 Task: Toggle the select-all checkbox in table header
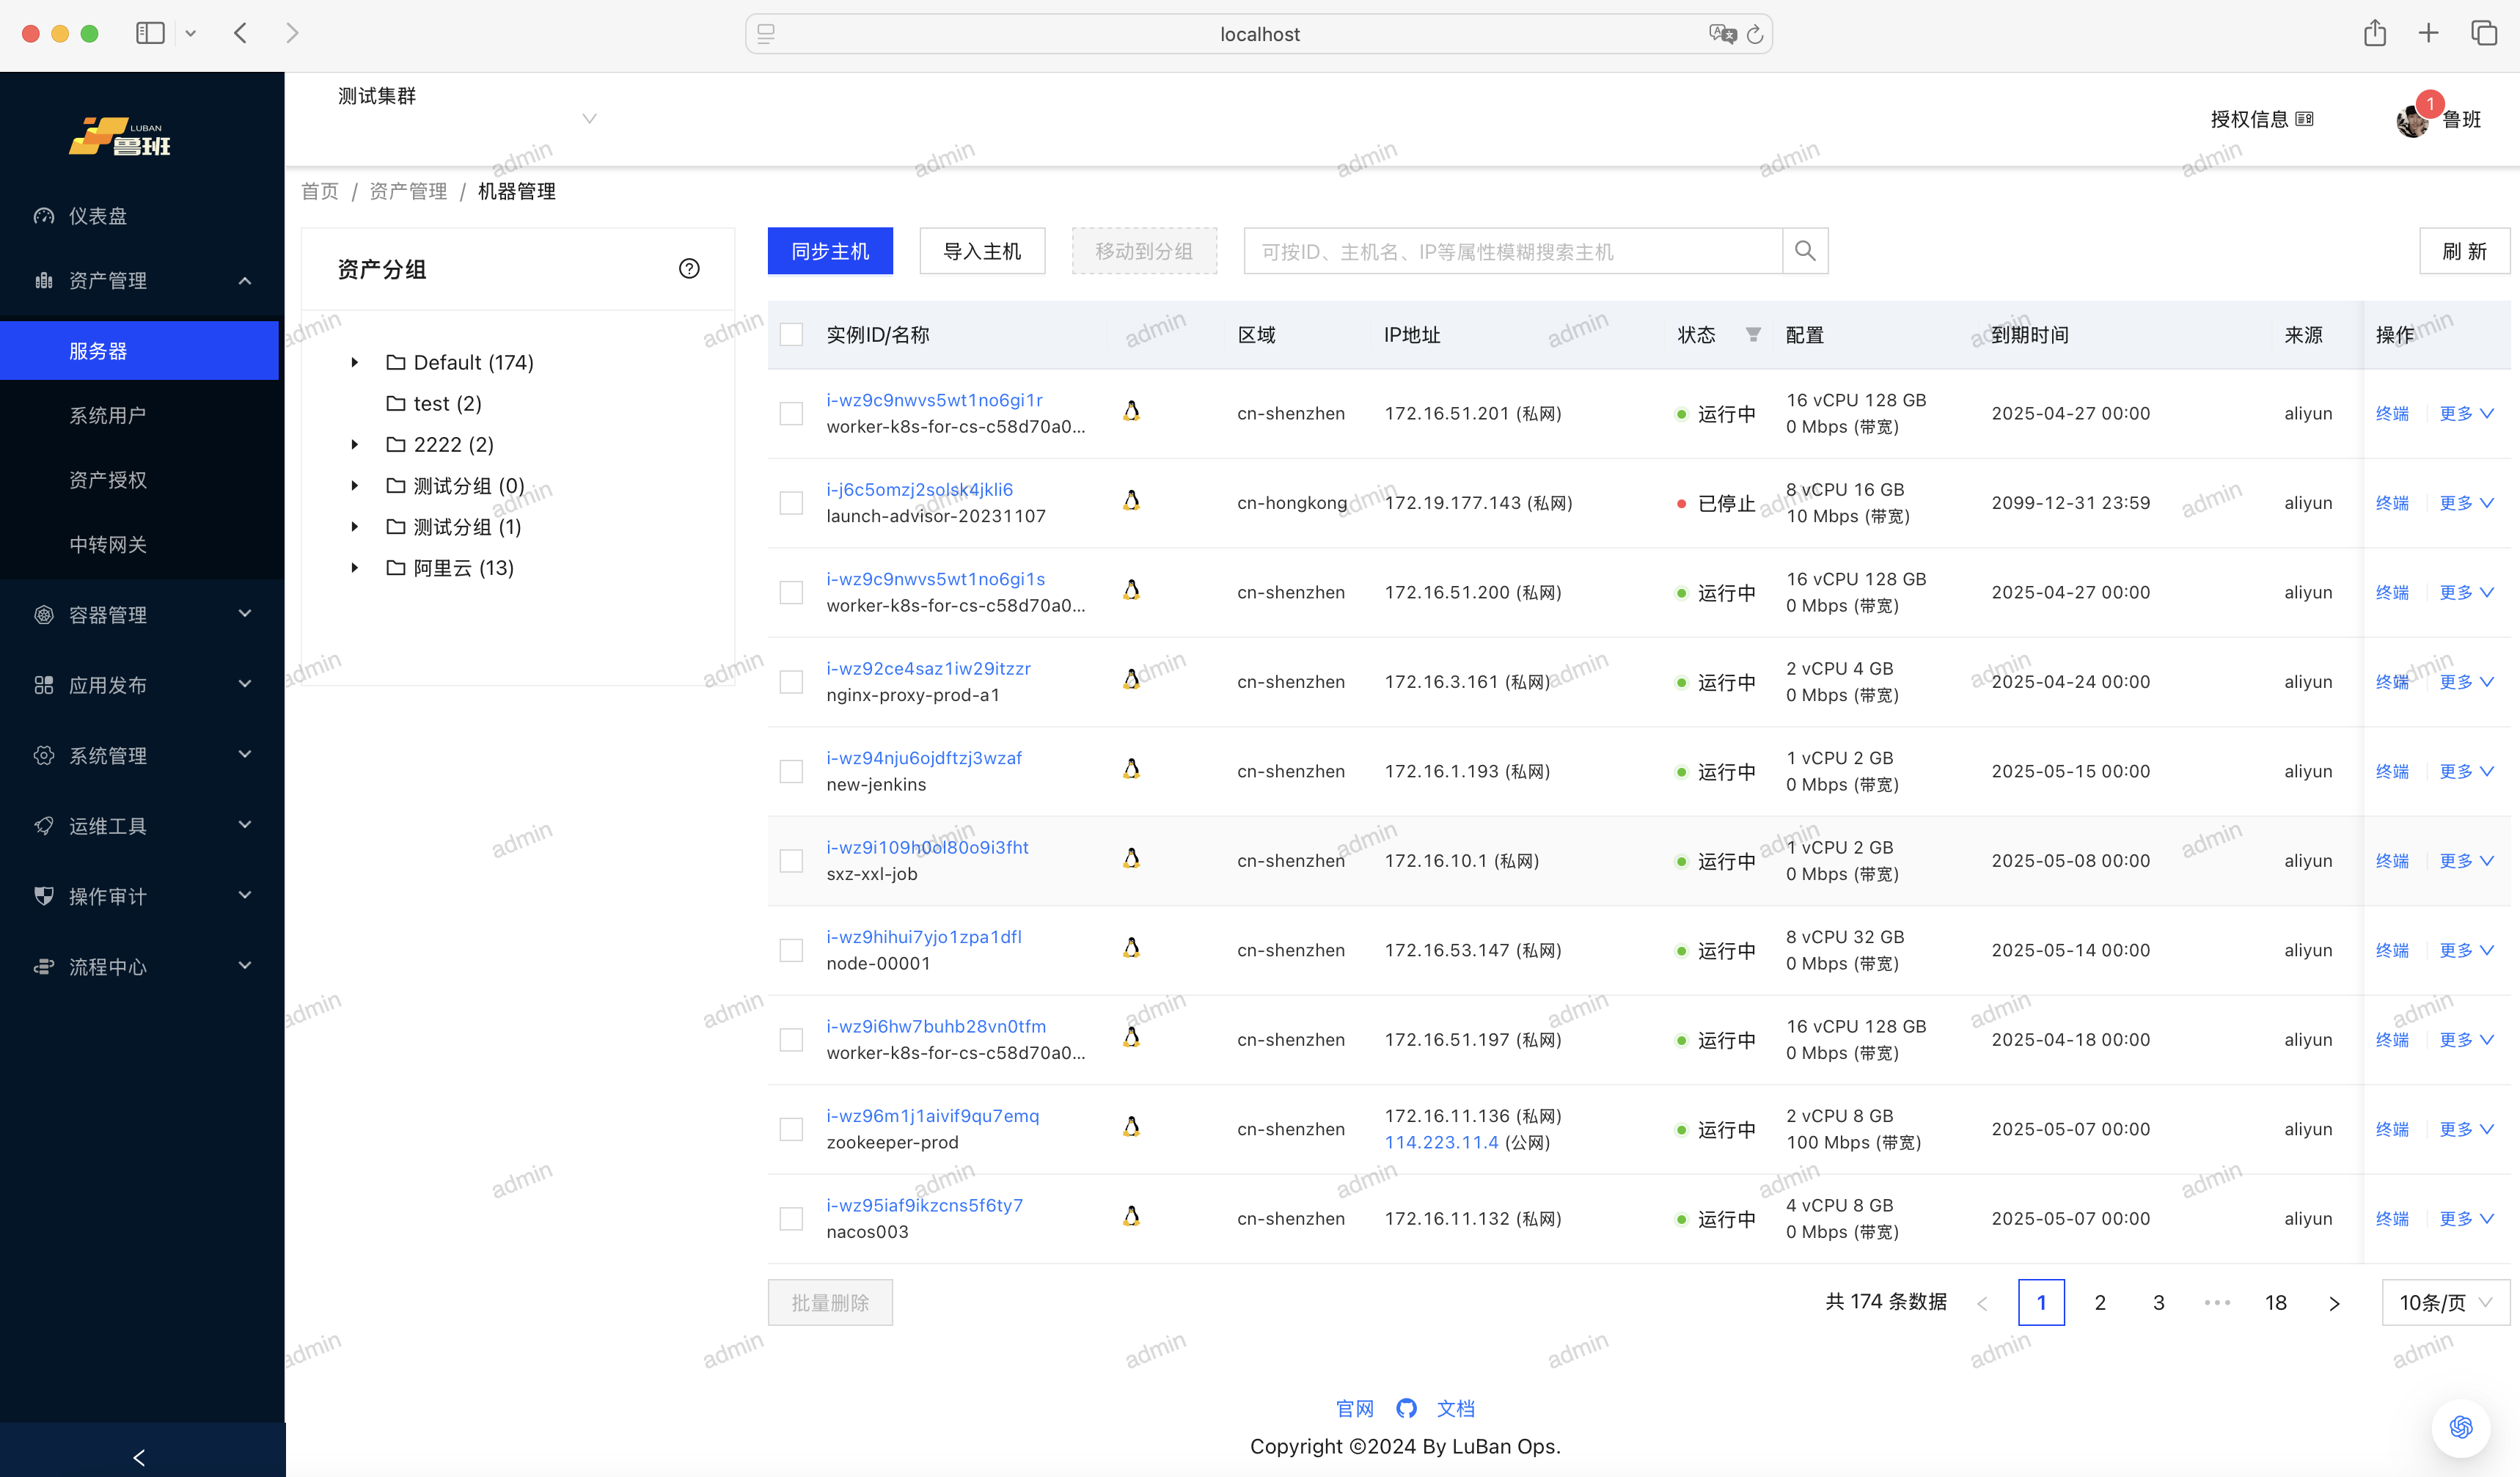(x=791, y=334)
